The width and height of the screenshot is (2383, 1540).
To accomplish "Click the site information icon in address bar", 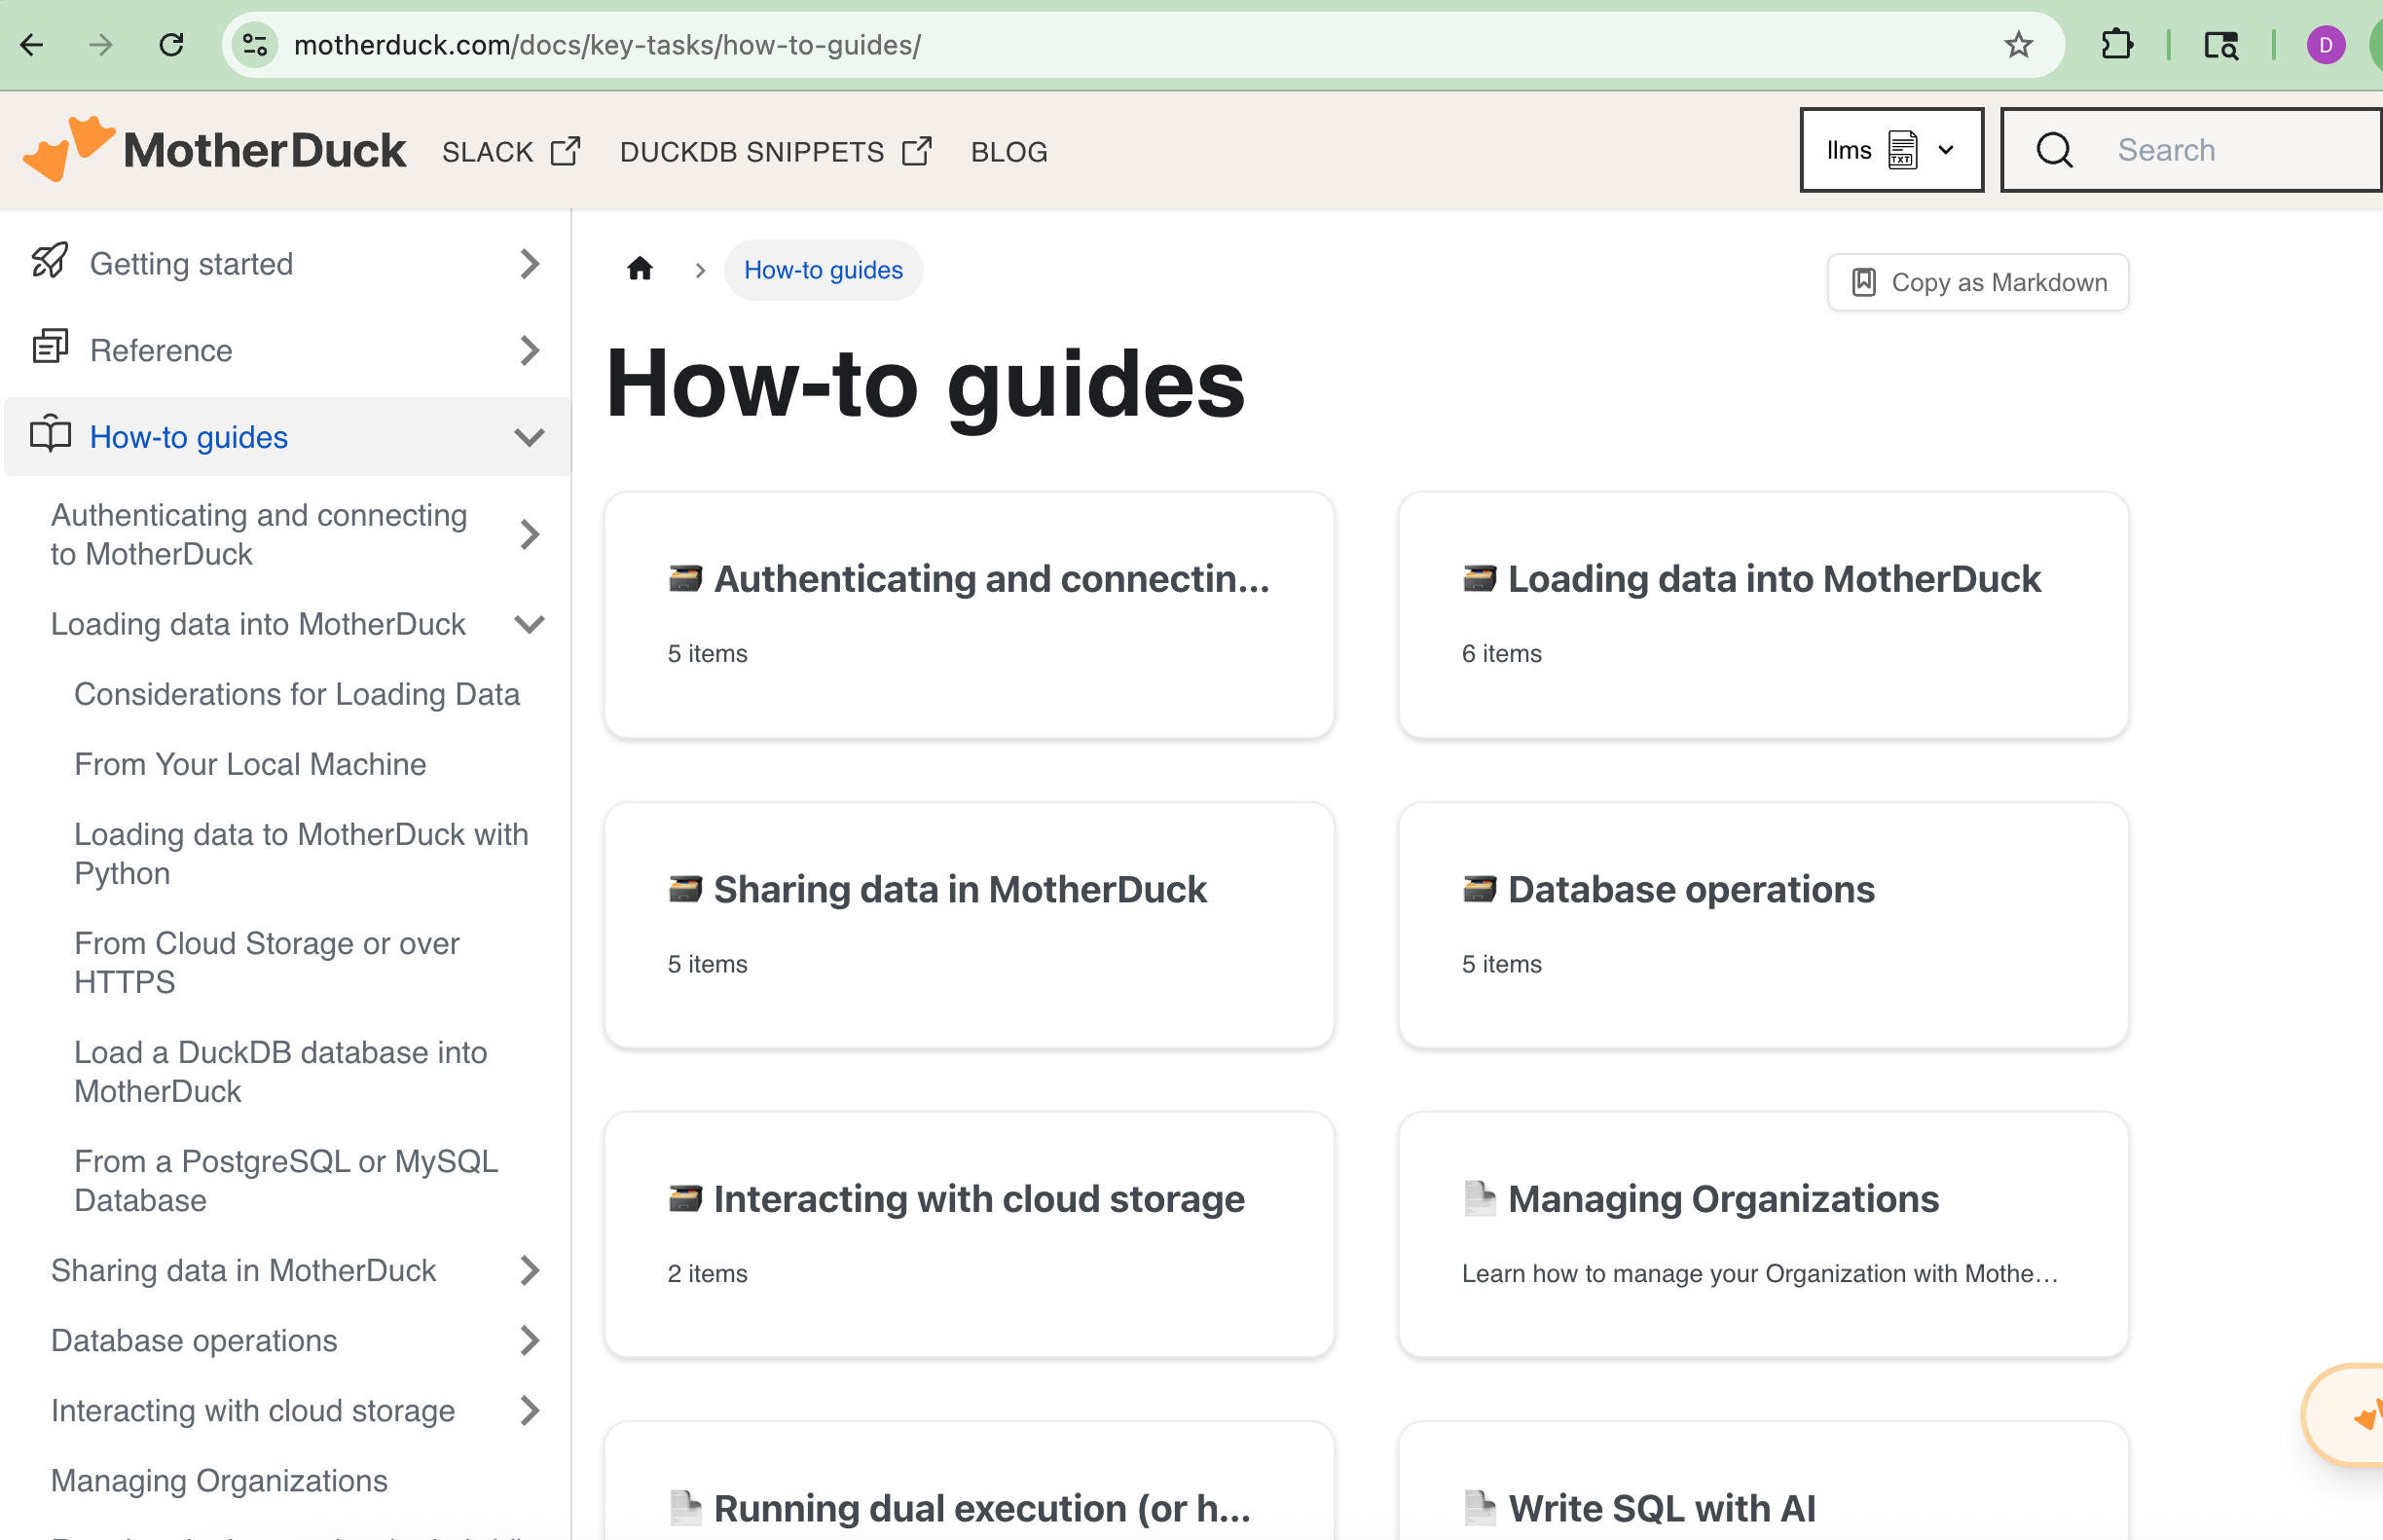I will pos(255,45).
